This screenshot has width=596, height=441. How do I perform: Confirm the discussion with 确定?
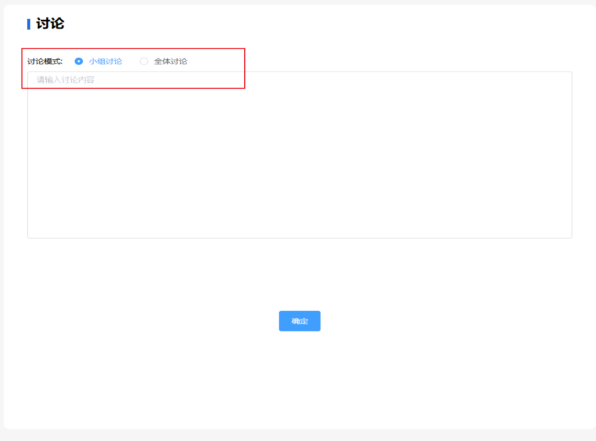pyautogui.click(x=300, y=321)
